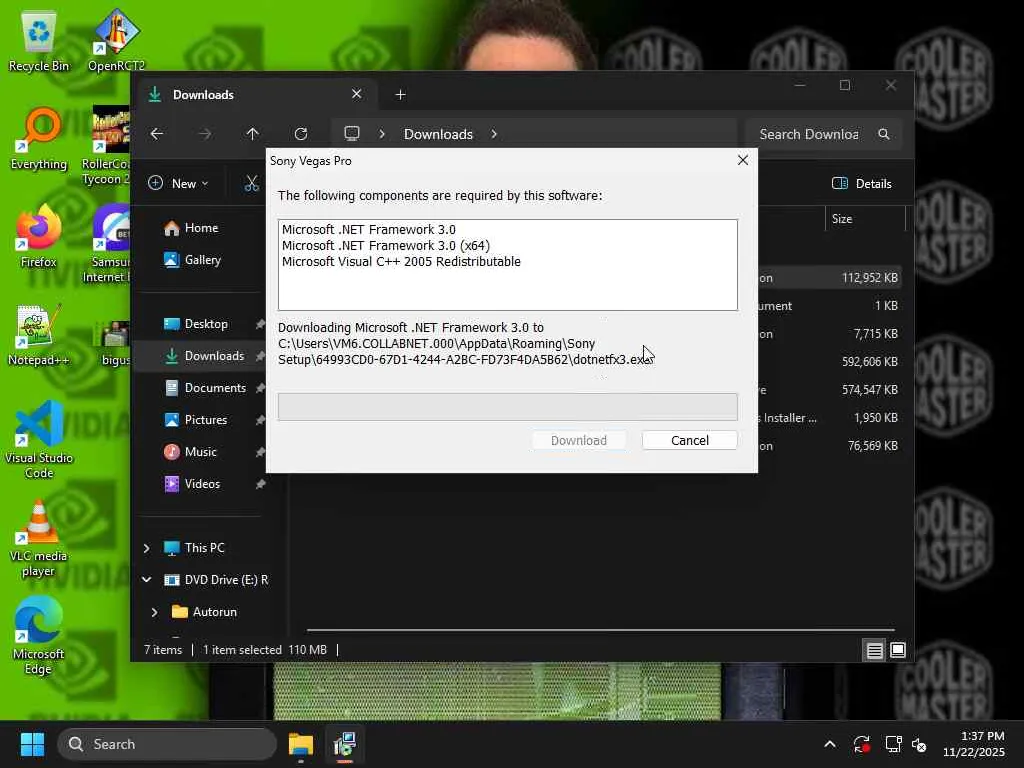Click the taskbar Search box

(167, 744)
